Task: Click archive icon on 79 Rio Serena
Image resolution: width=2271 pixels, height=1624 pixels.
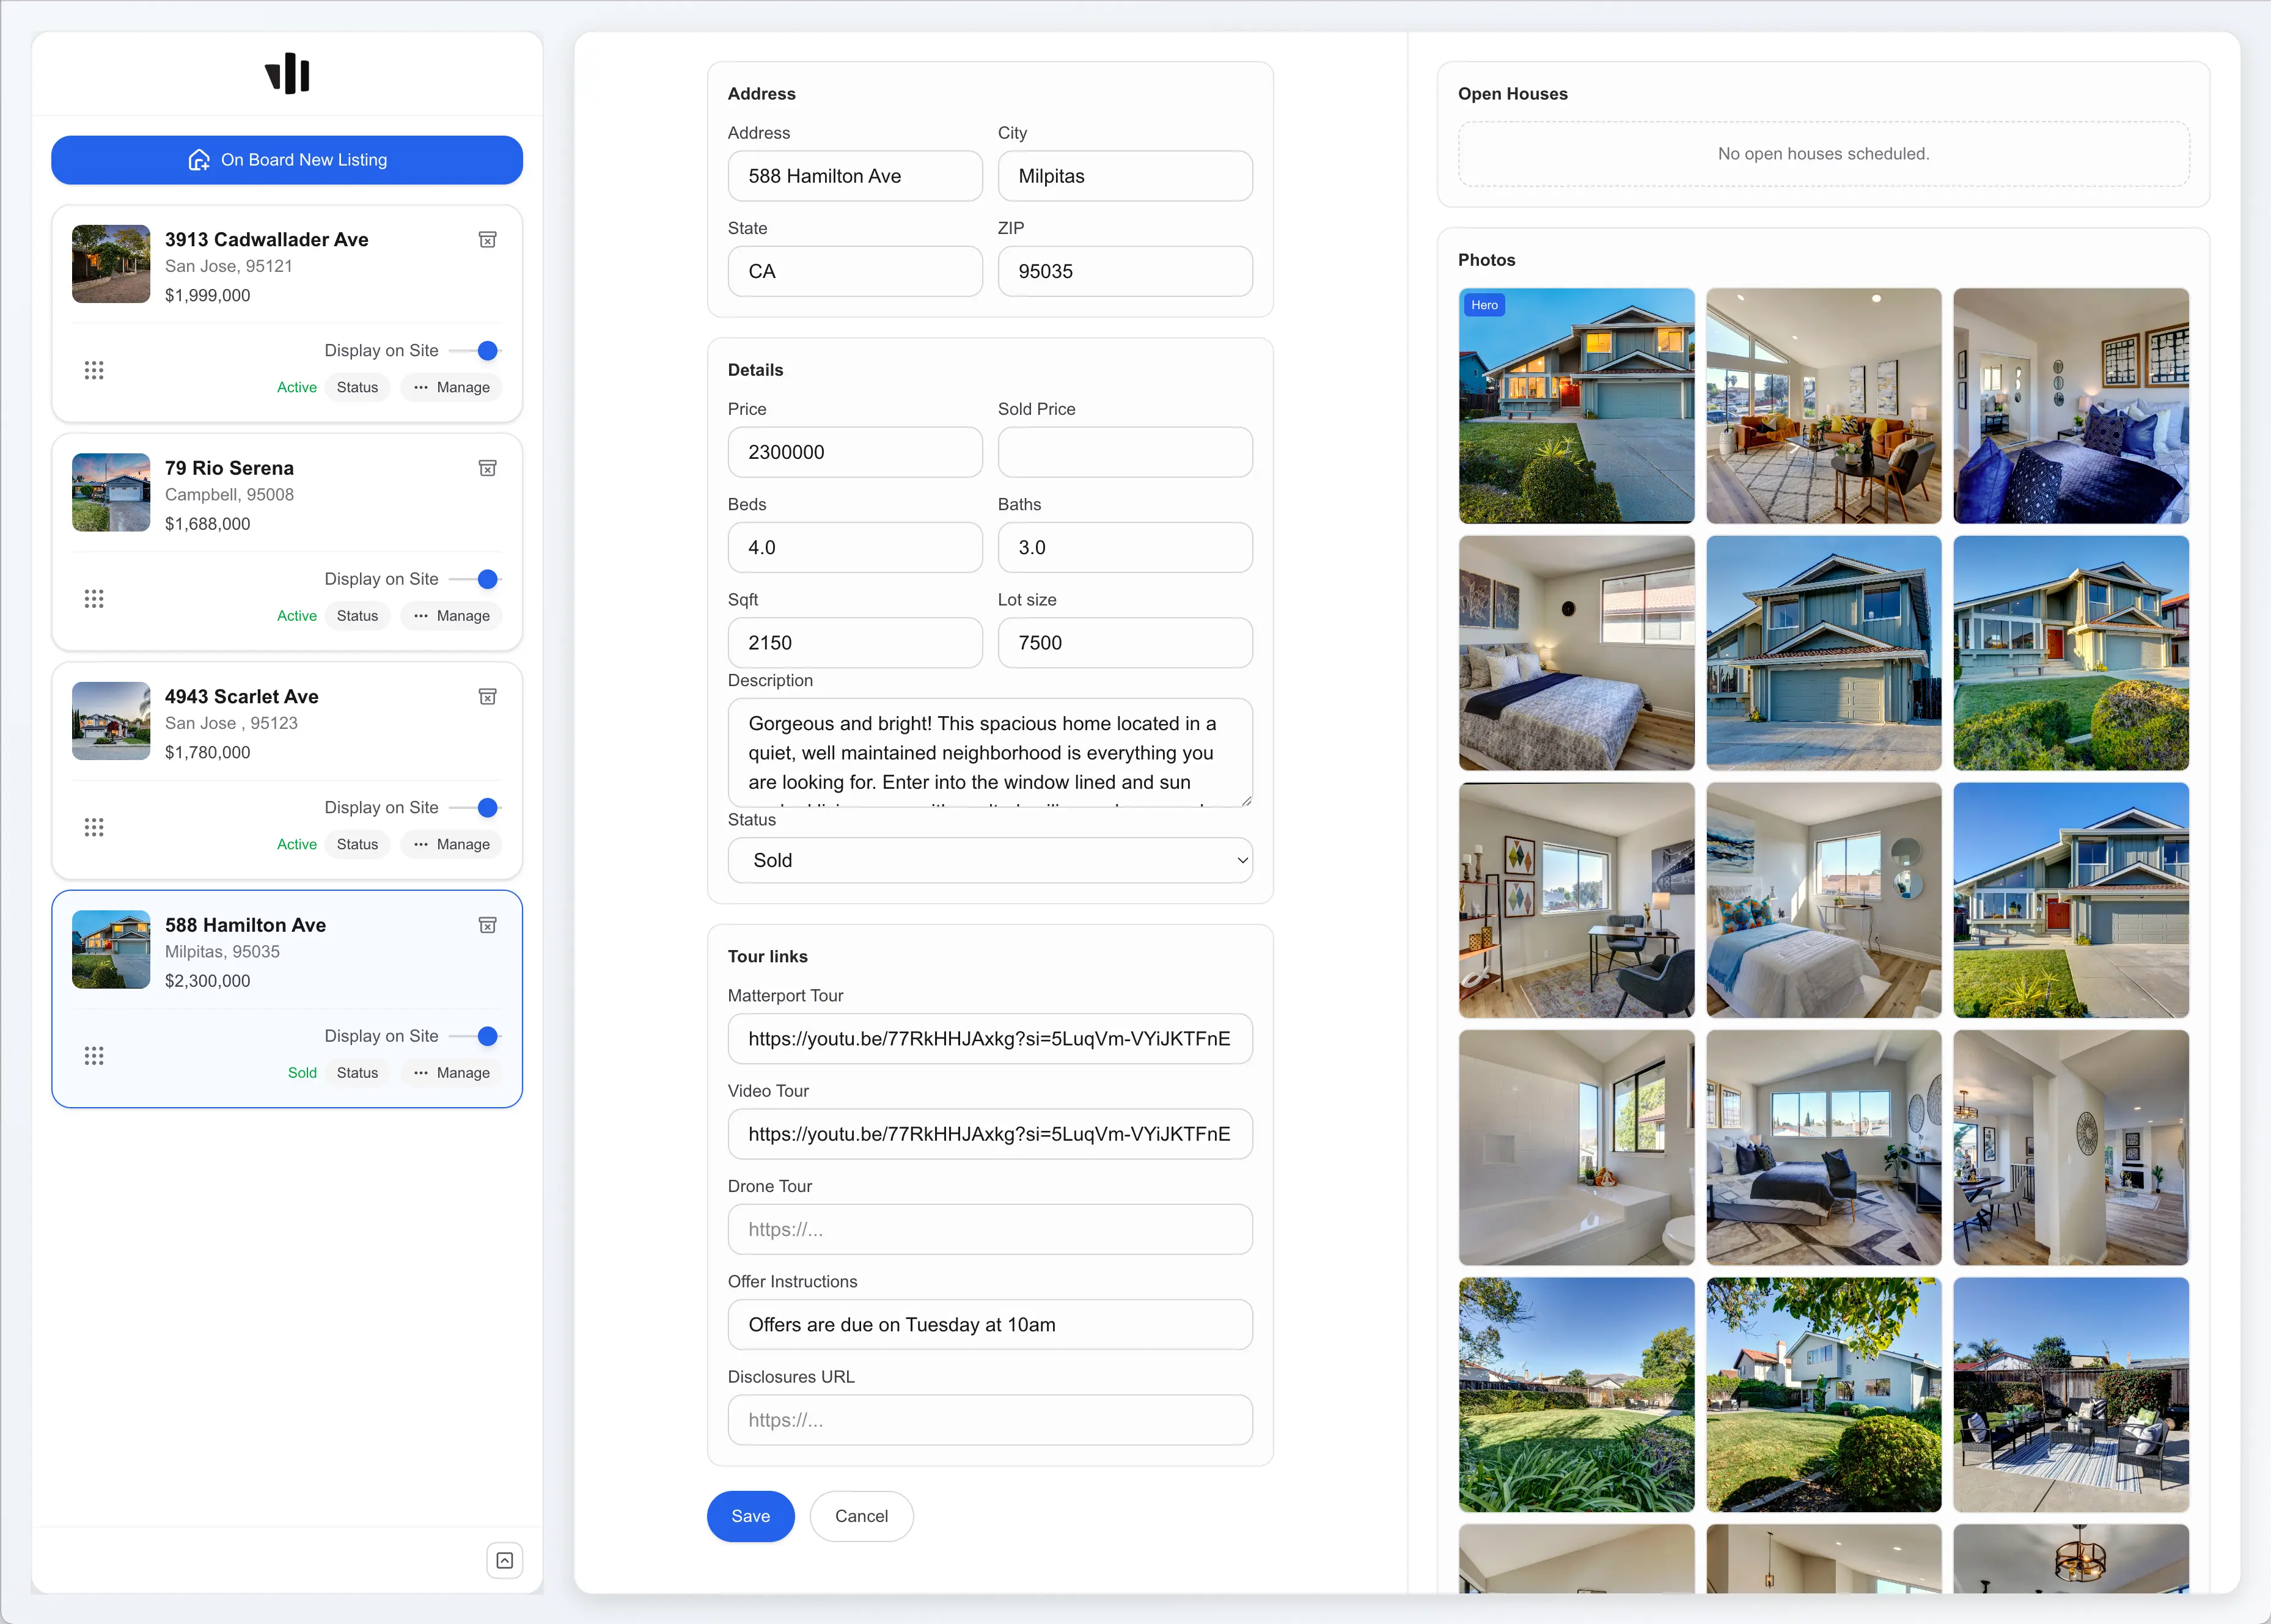Action: 487,468
